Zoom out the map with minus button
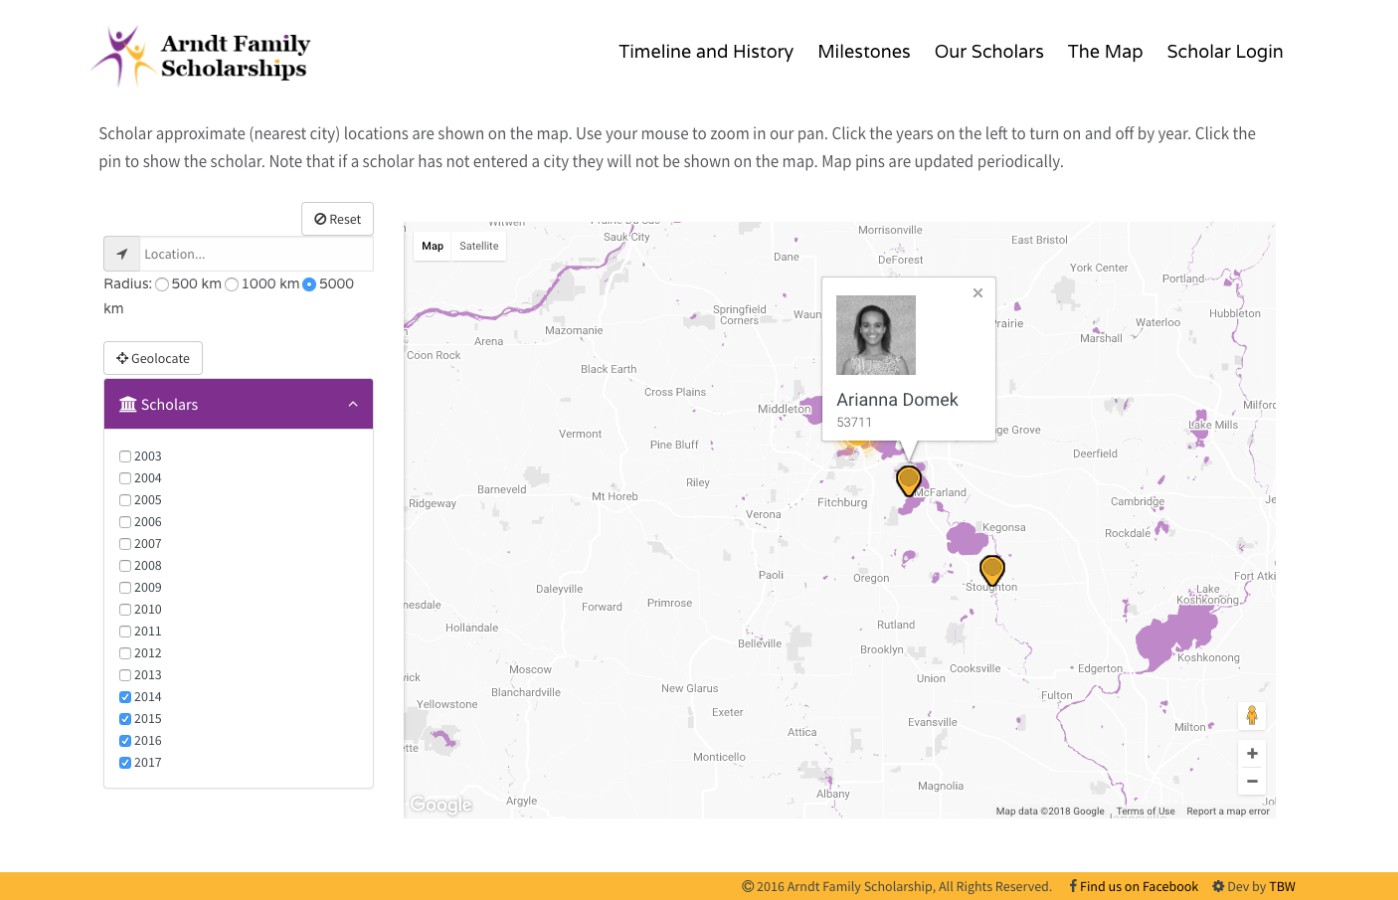 1252,781
